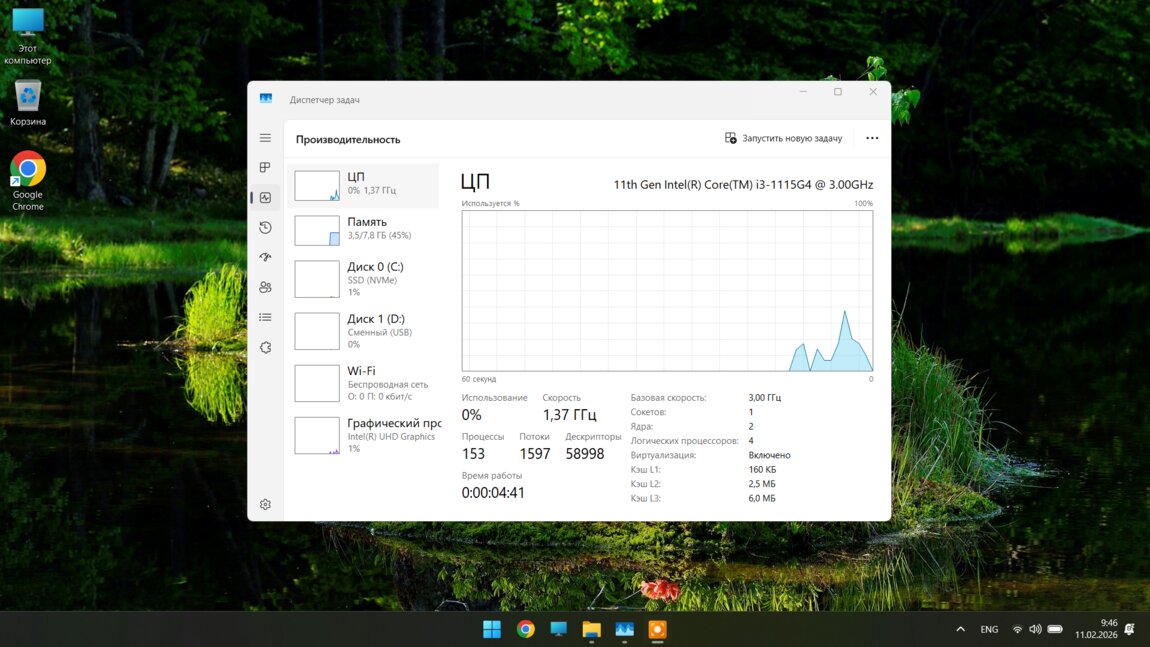Switch to the Users page icon
Screen dimensions: 1150x647
click(265, 288)
